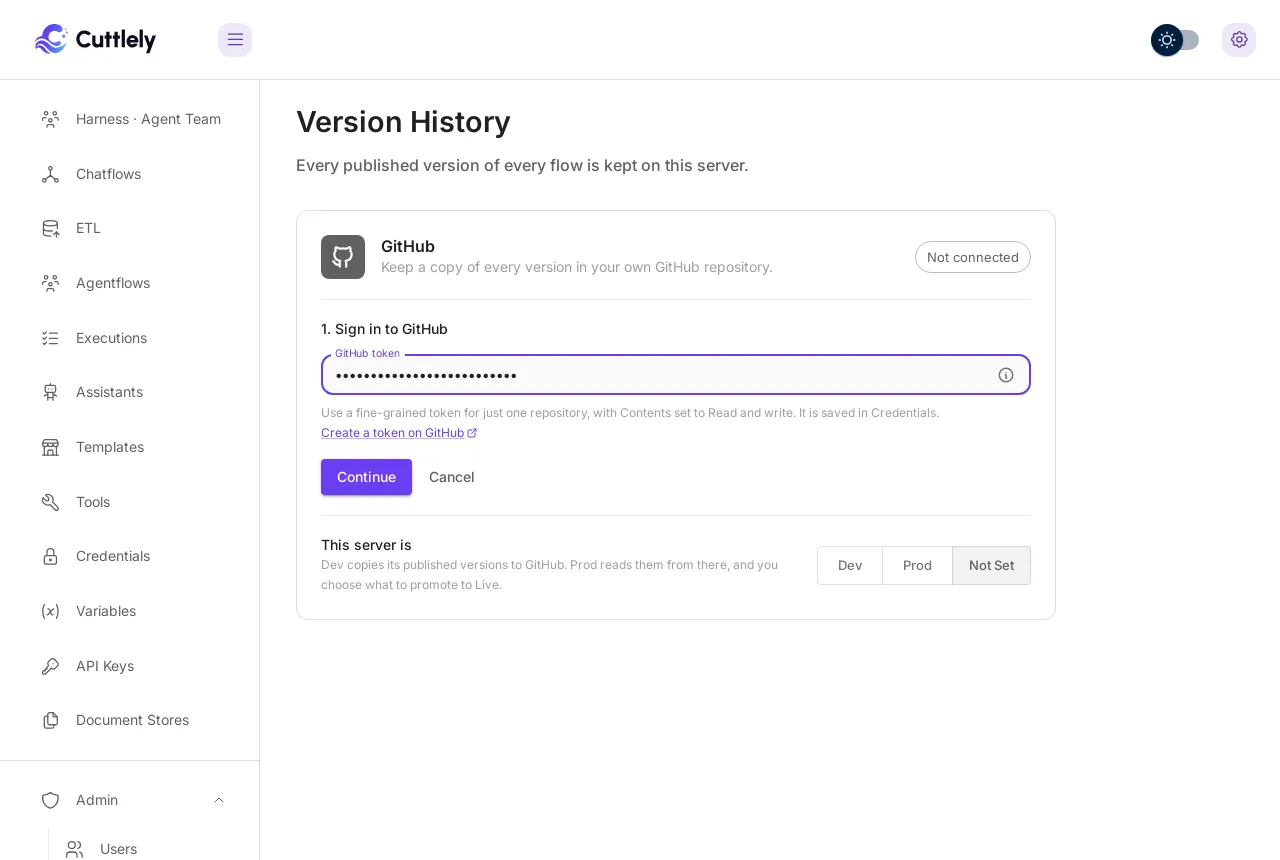This screenshot has width=1280, height=860.
Task: Switch the light/dark theme toggle
Action: [x=1175, y=40]
